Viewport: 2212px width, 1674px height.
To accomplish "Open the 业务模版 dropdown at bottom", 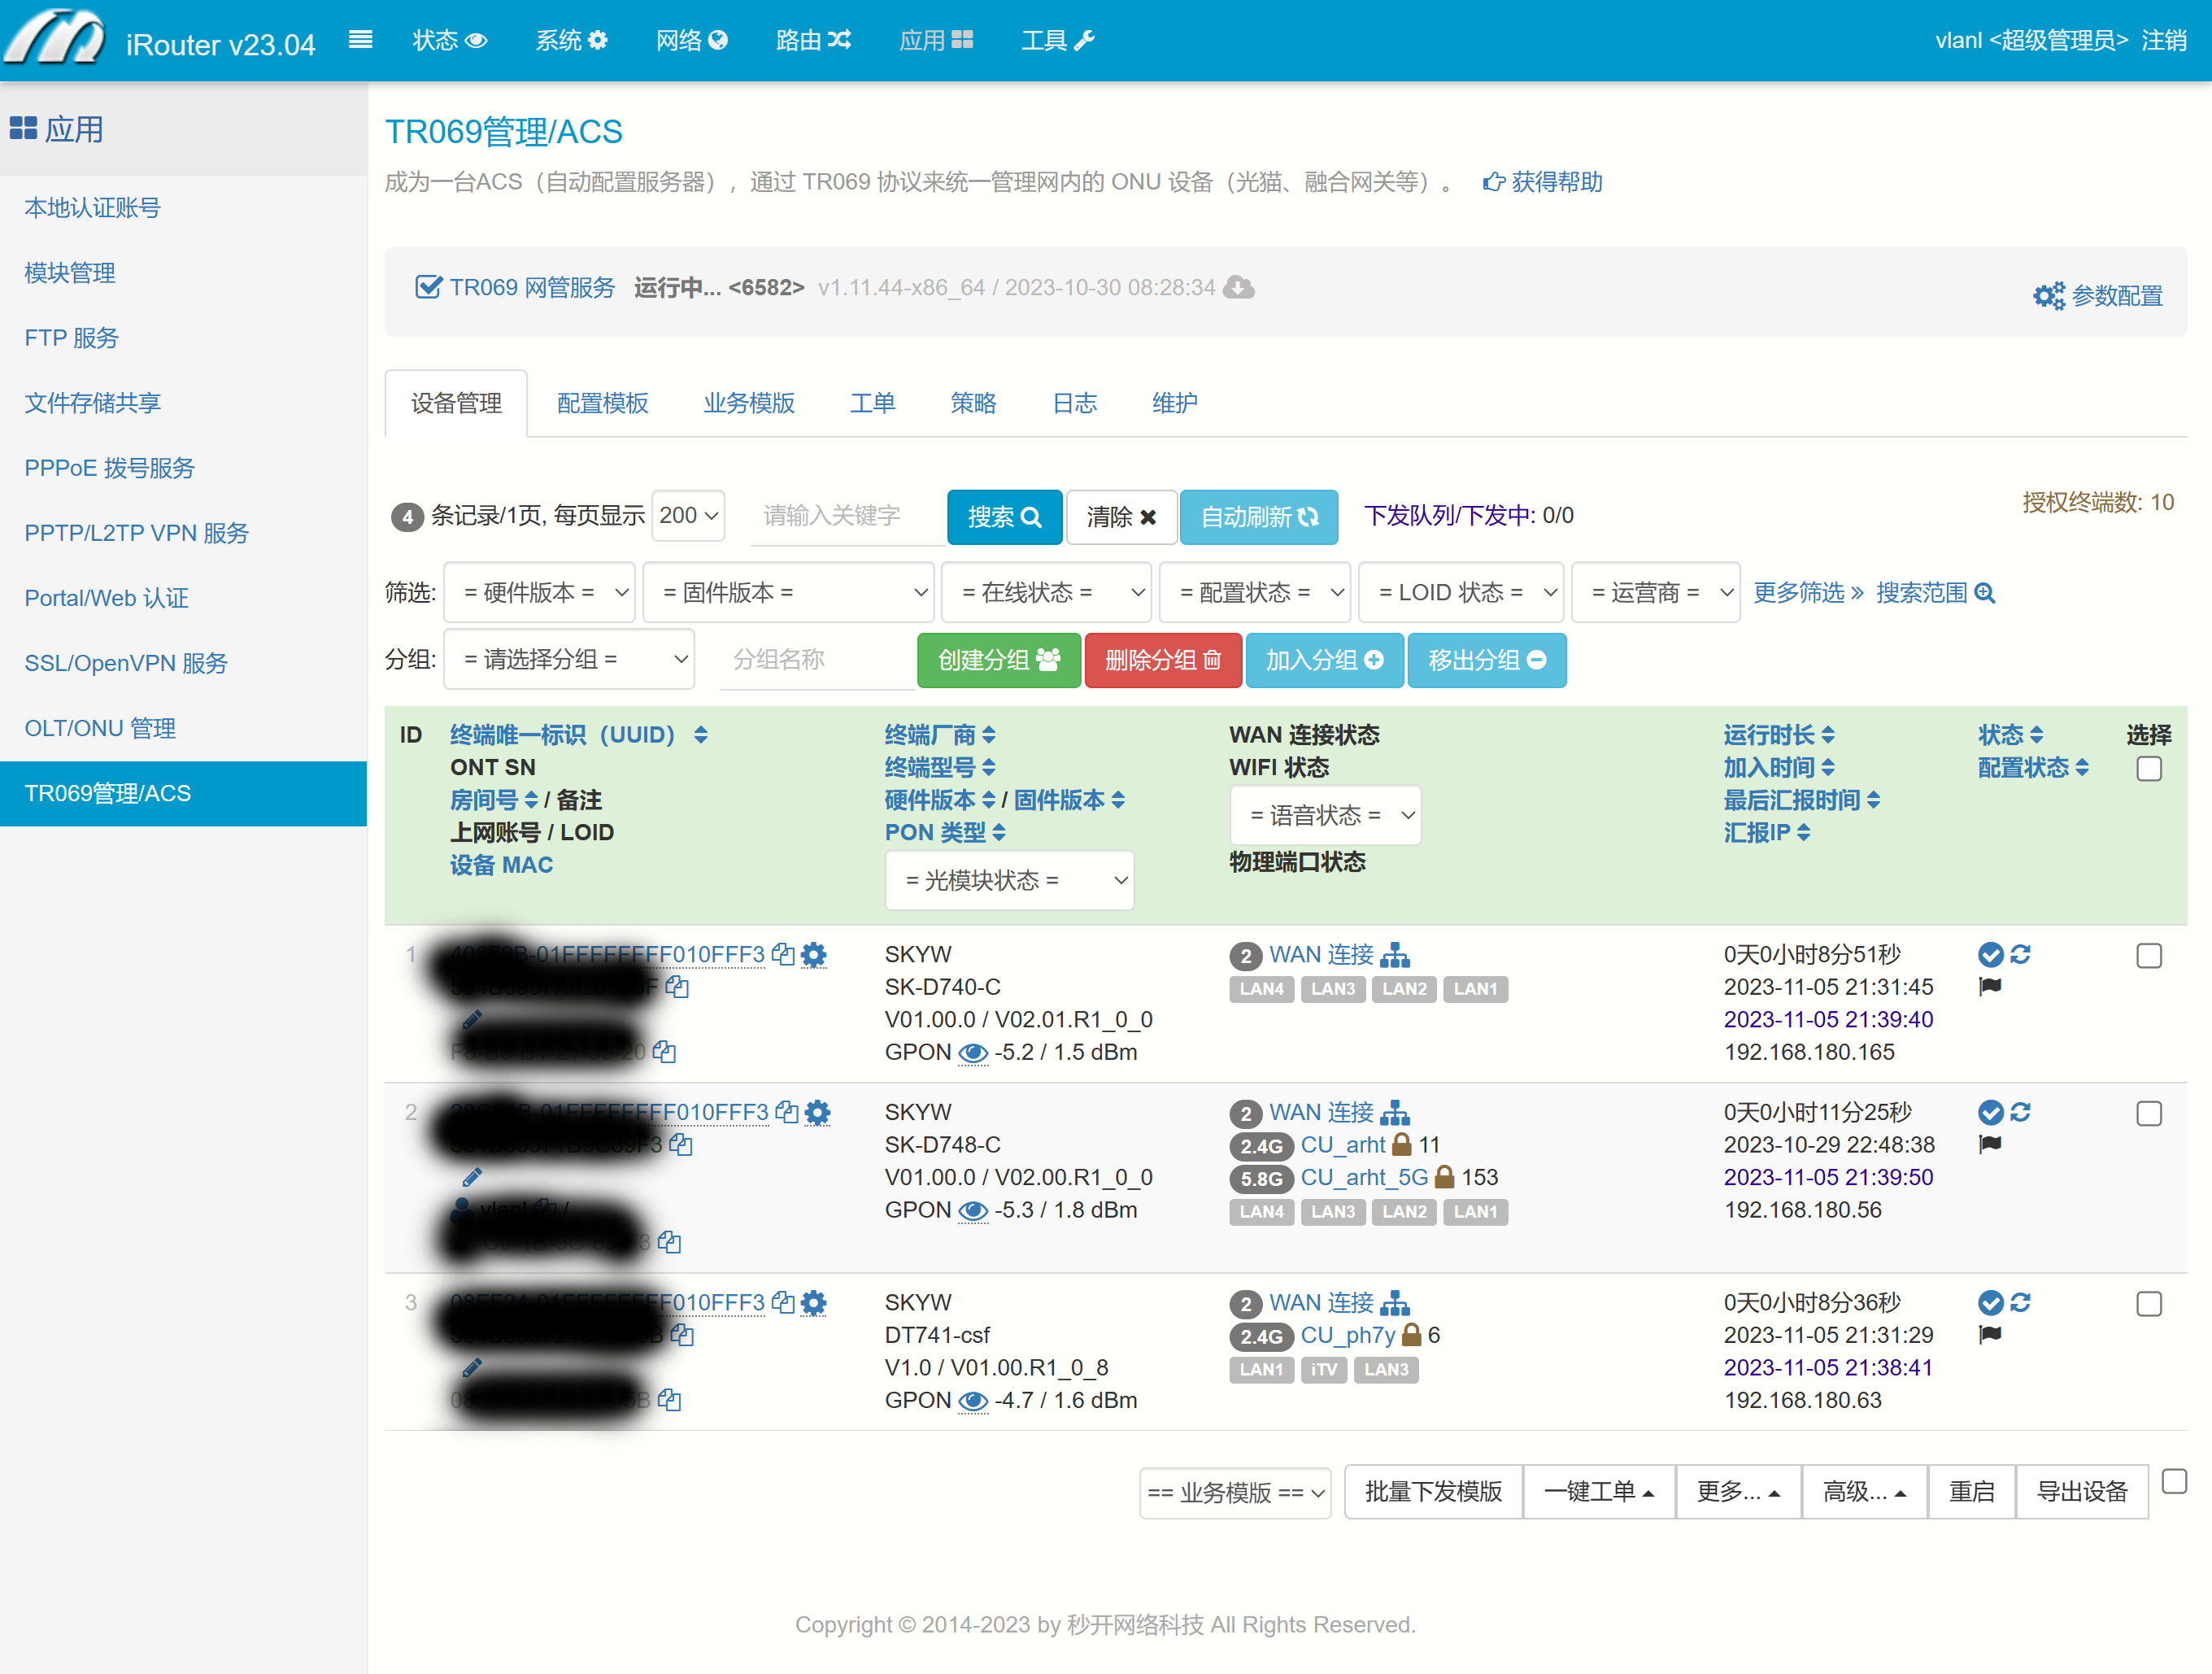I will 1235,1493.
